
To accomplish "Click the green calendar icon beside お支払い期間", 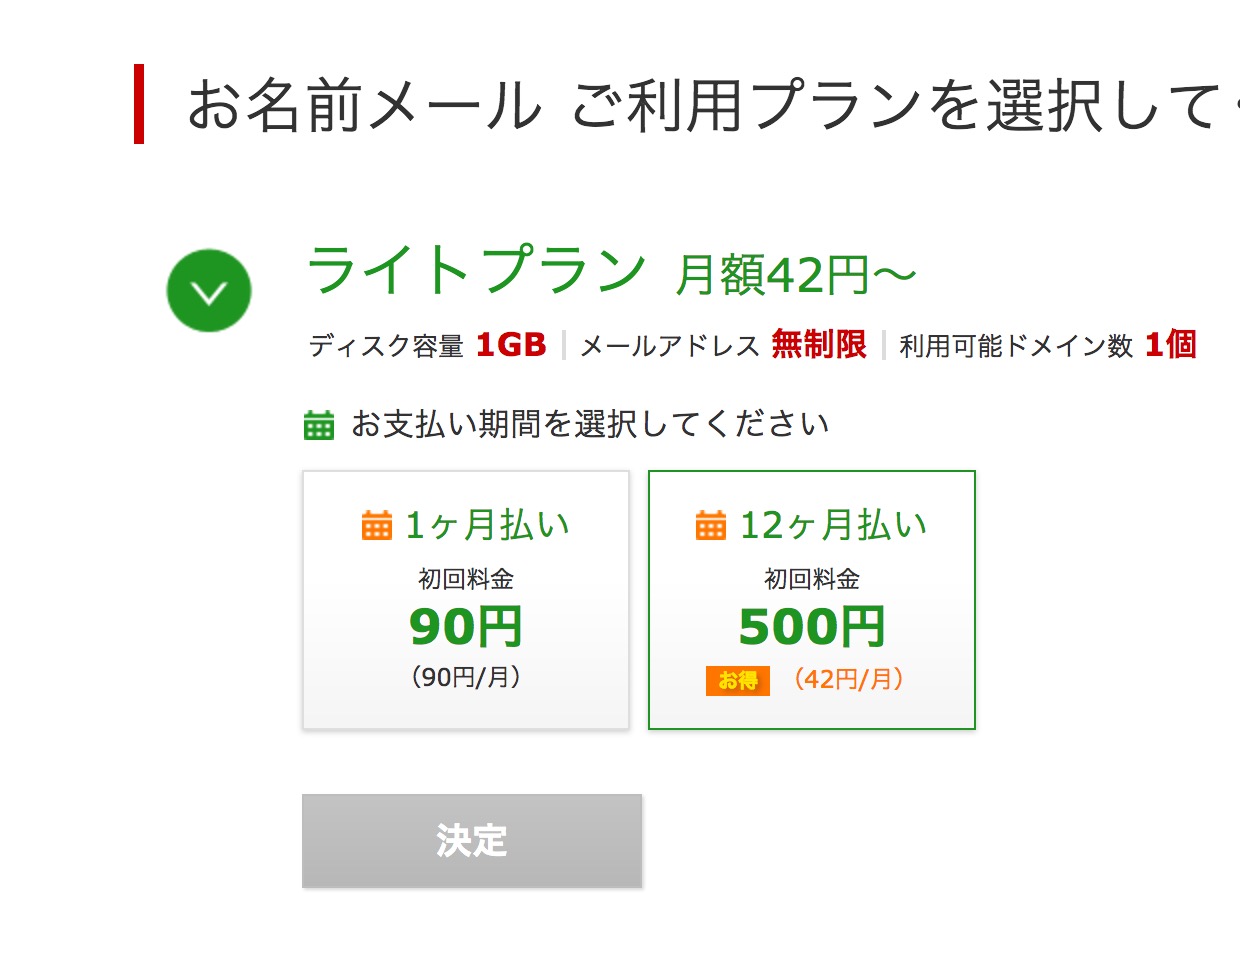I will tap(319, 425).
